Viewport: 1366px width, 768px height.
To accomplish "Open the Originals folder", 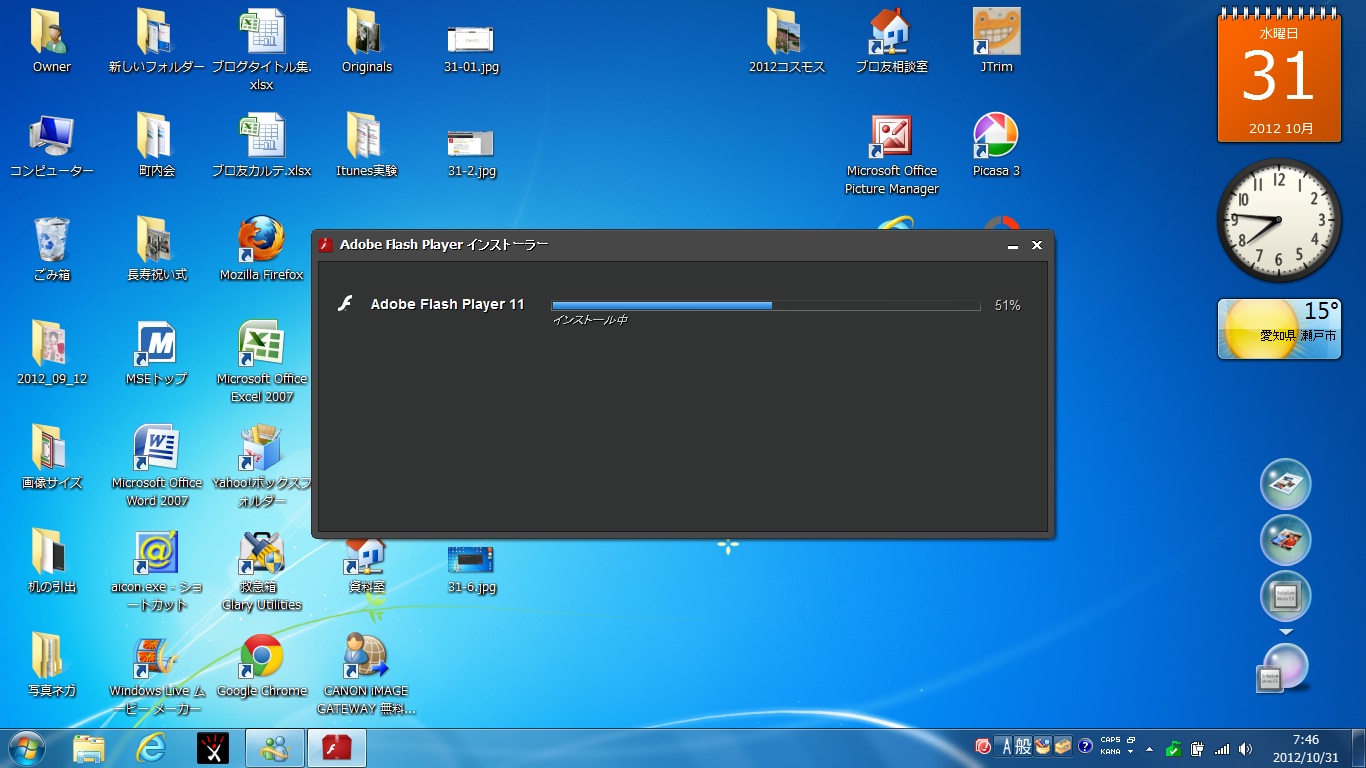I will [x=367, y=42].
